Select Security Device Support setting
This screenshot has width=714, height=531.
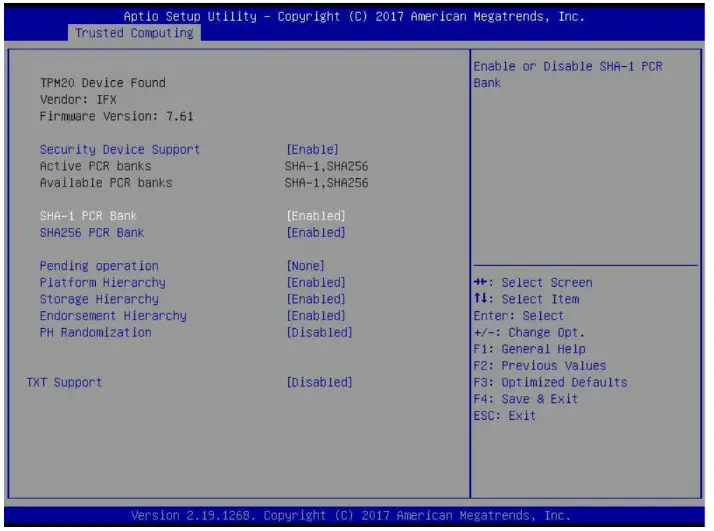[120, 149]
